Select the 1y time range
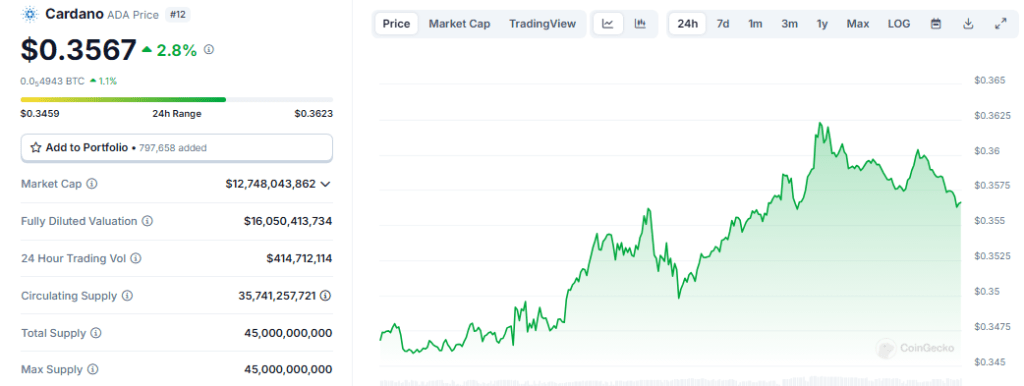 tap(822, 24)
